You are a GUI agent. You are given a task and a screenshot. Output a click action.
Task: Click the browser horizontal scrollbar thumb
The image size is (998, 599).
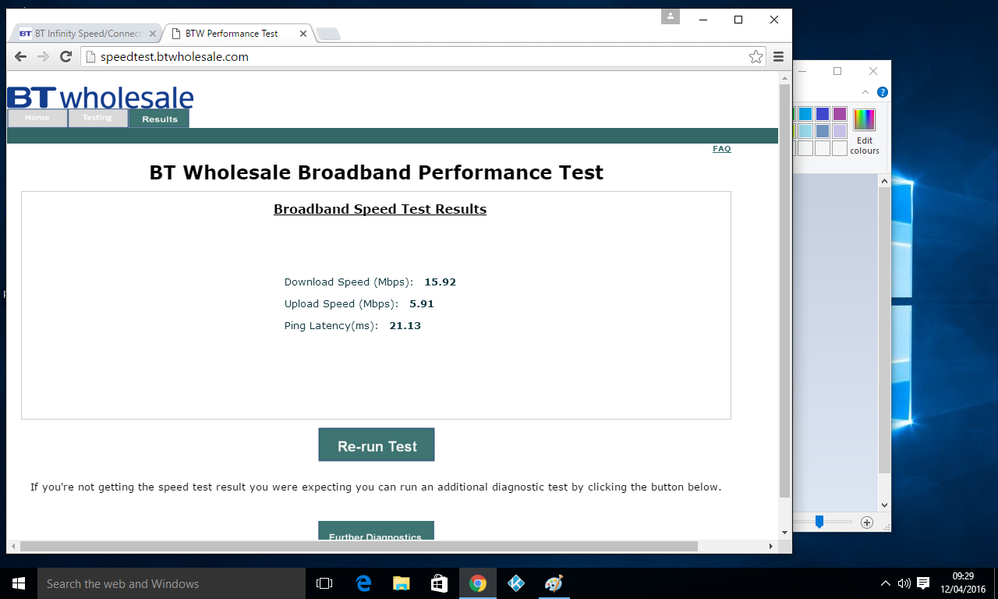[x=358, y=546]
